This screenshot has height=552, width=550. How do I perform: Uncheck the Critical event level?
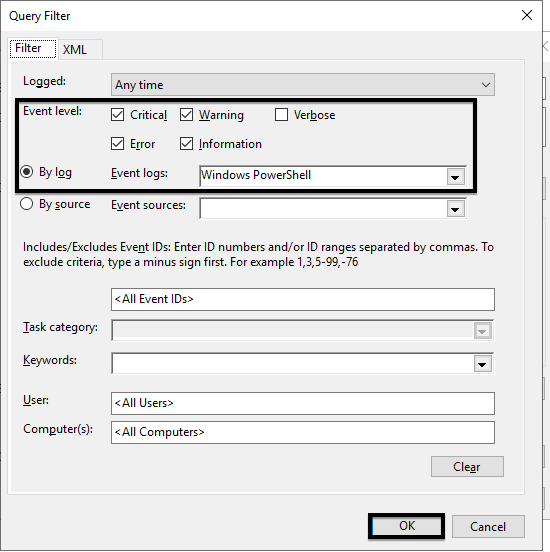(117, 115)
